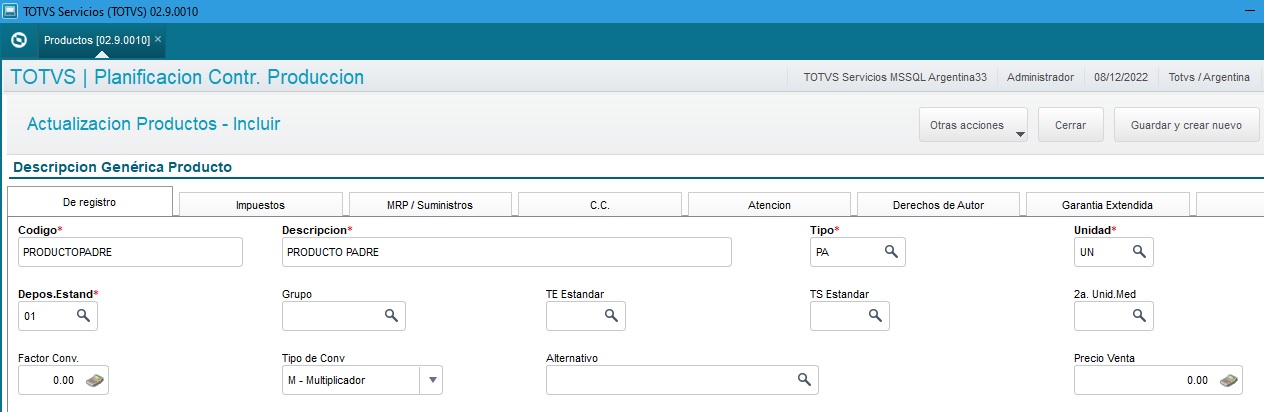Click Totvs / Argentina company label
Screen dimensions: 1264x412
(1209, 77)
